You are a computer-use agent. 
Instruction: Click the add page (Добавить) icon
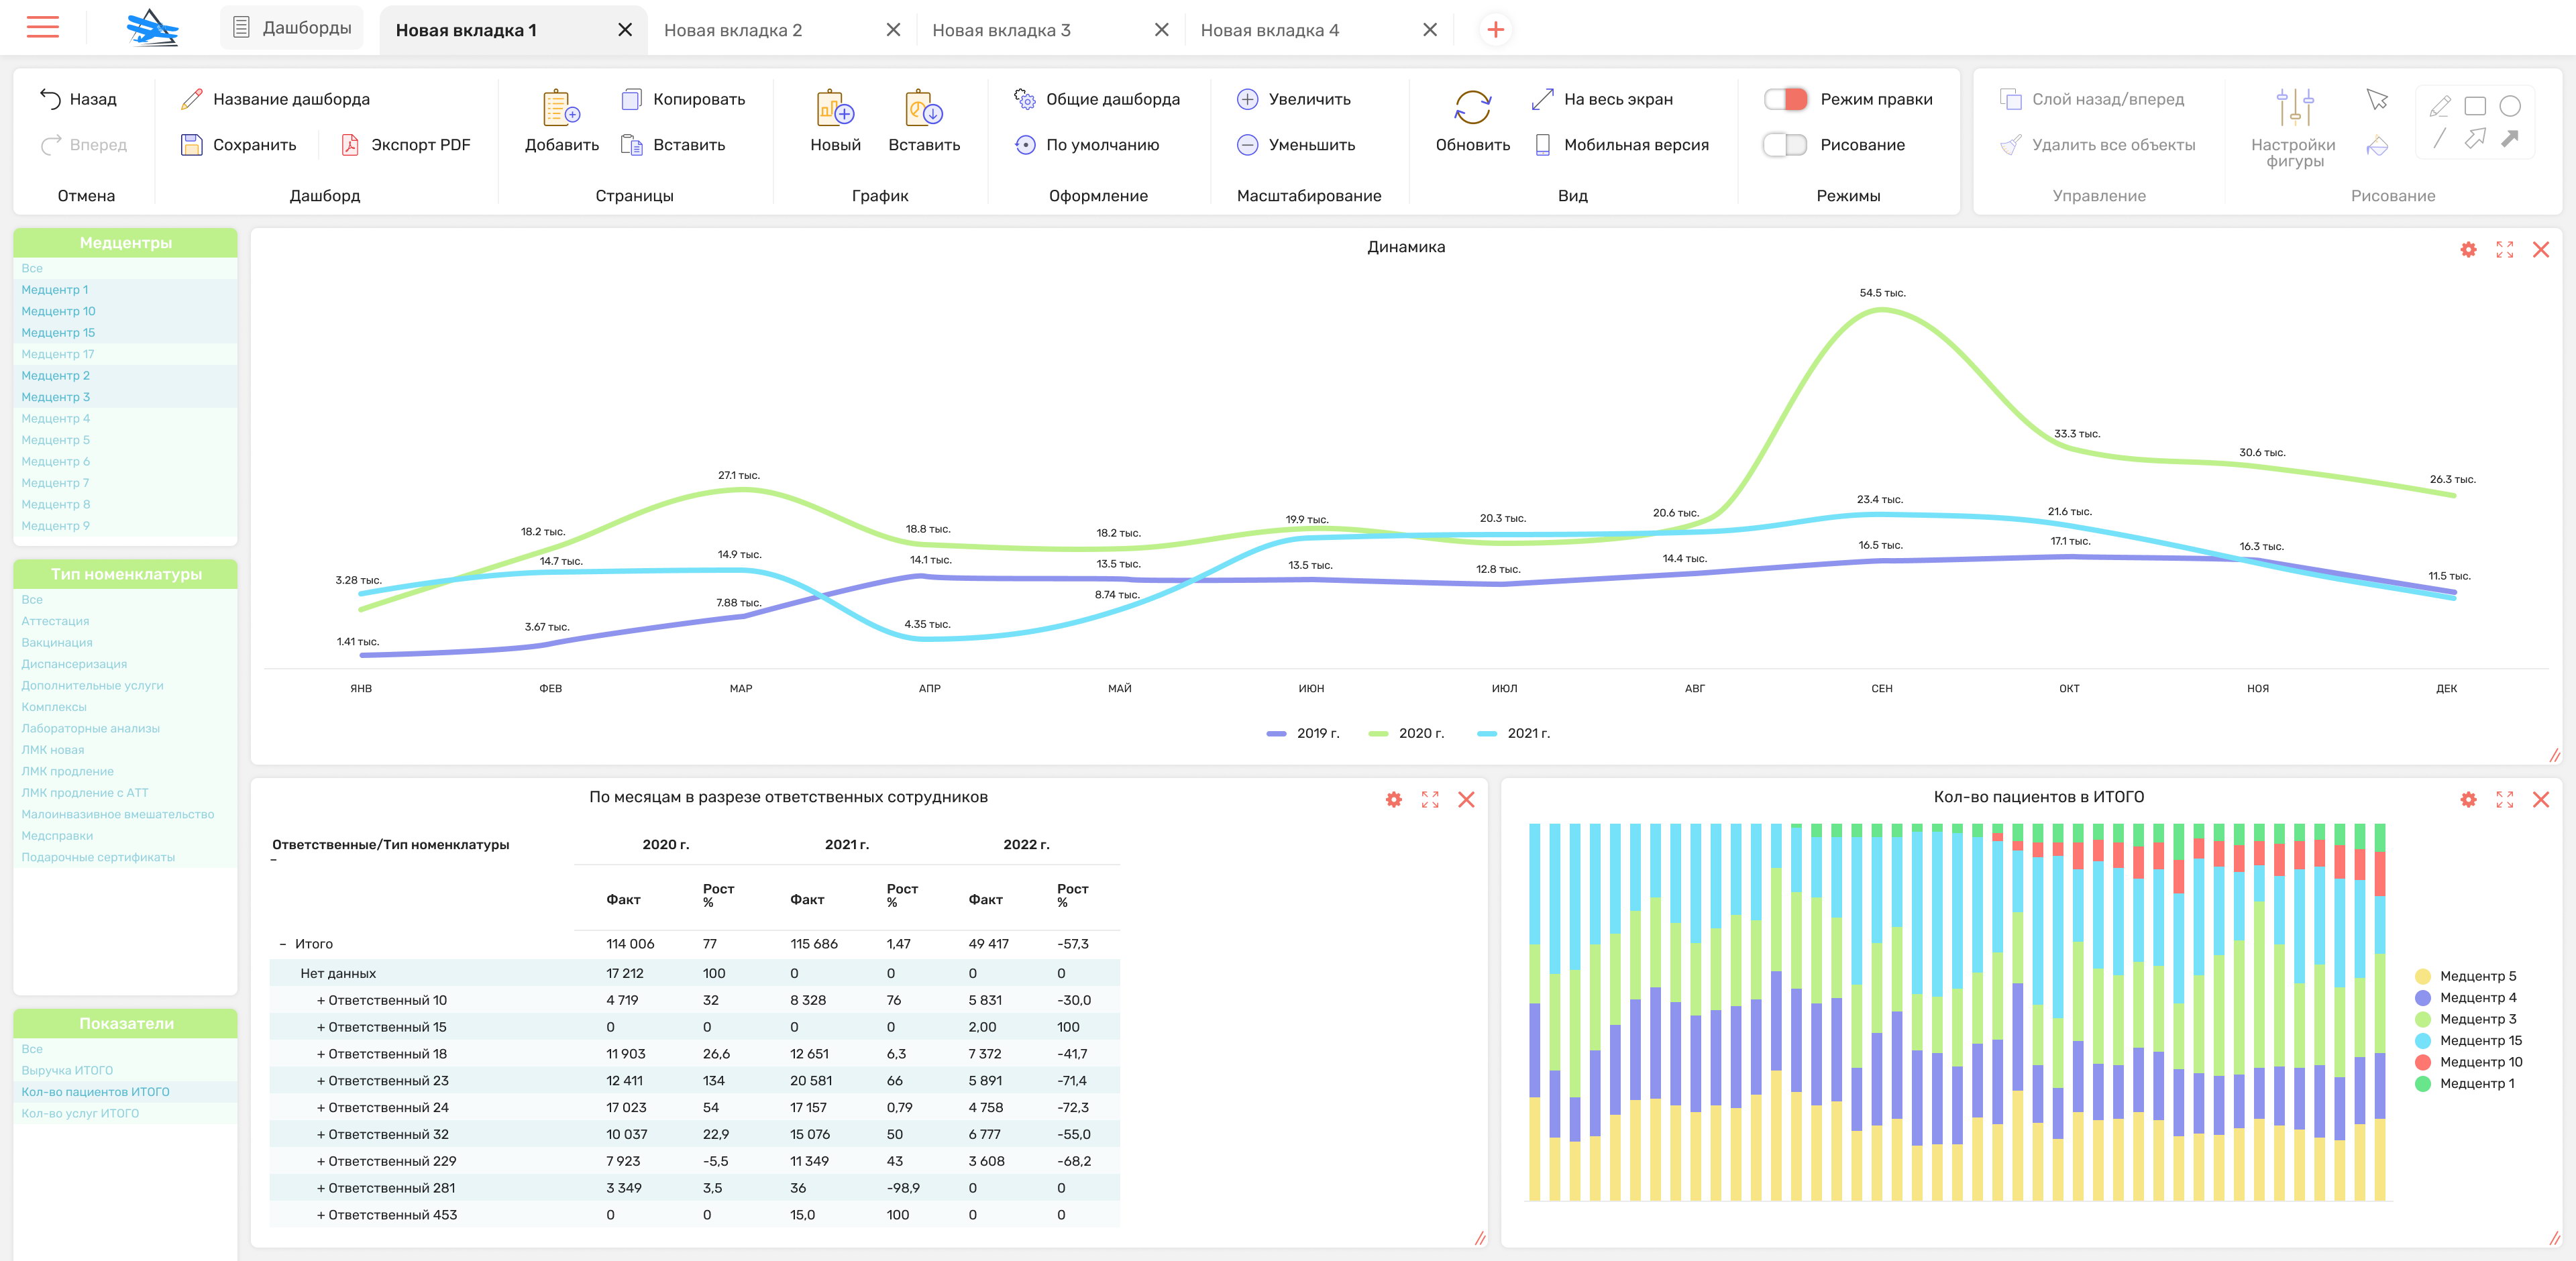561,108
